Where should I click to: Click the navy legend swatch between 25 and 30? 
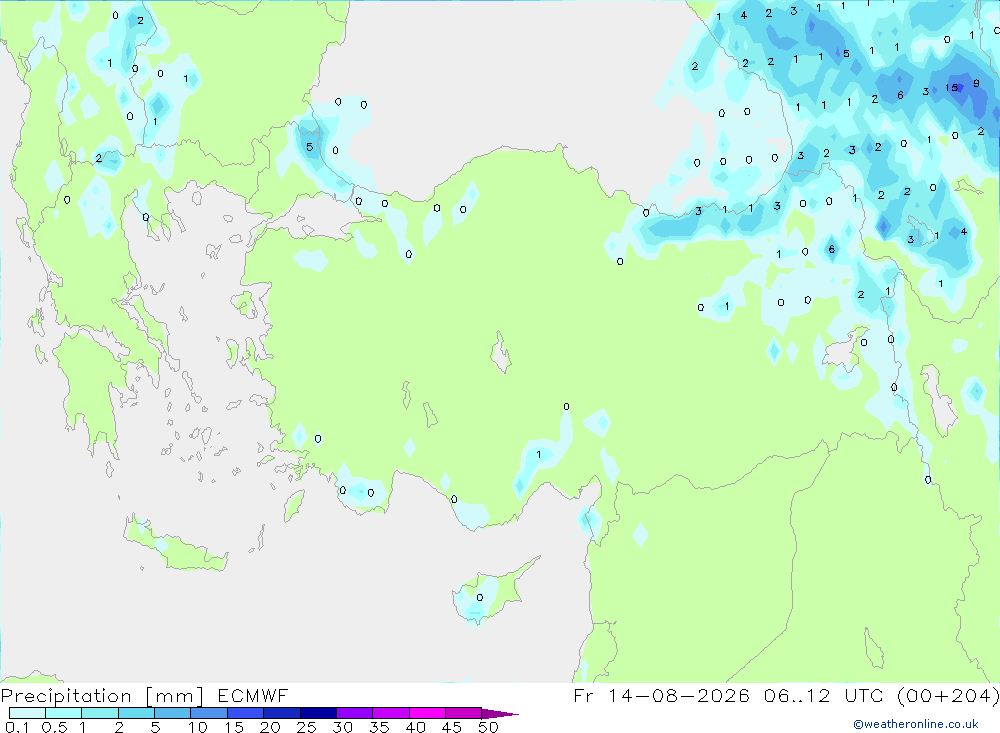pos(318,713)
